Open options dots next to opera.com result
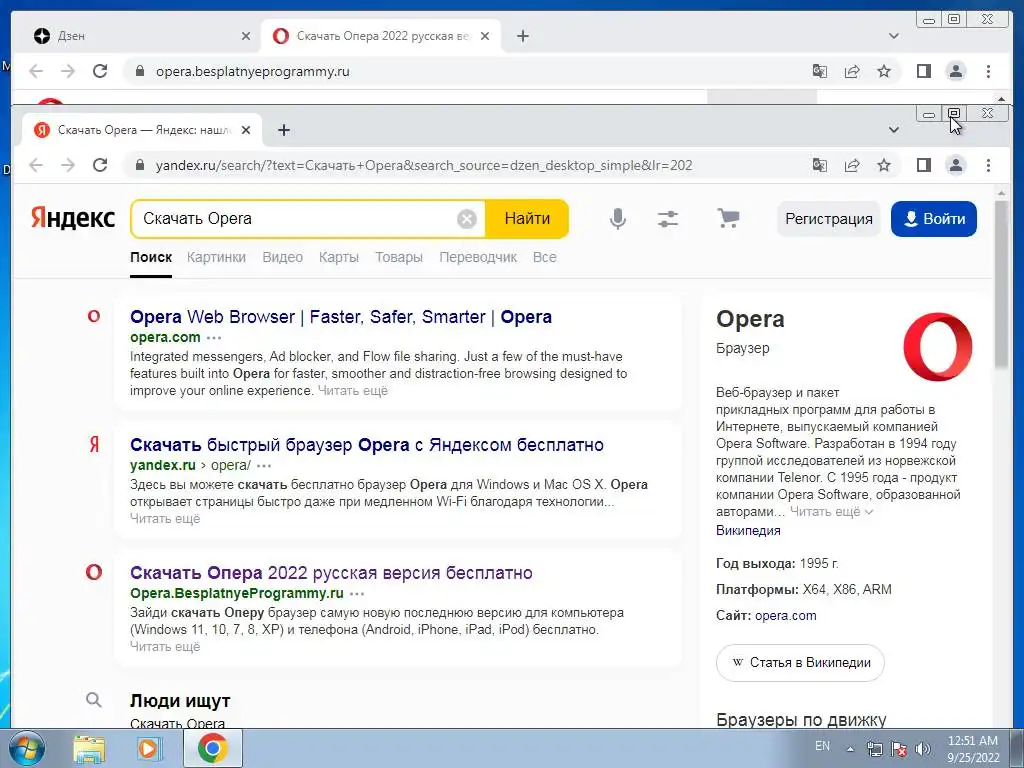 [x=214, y=338]
